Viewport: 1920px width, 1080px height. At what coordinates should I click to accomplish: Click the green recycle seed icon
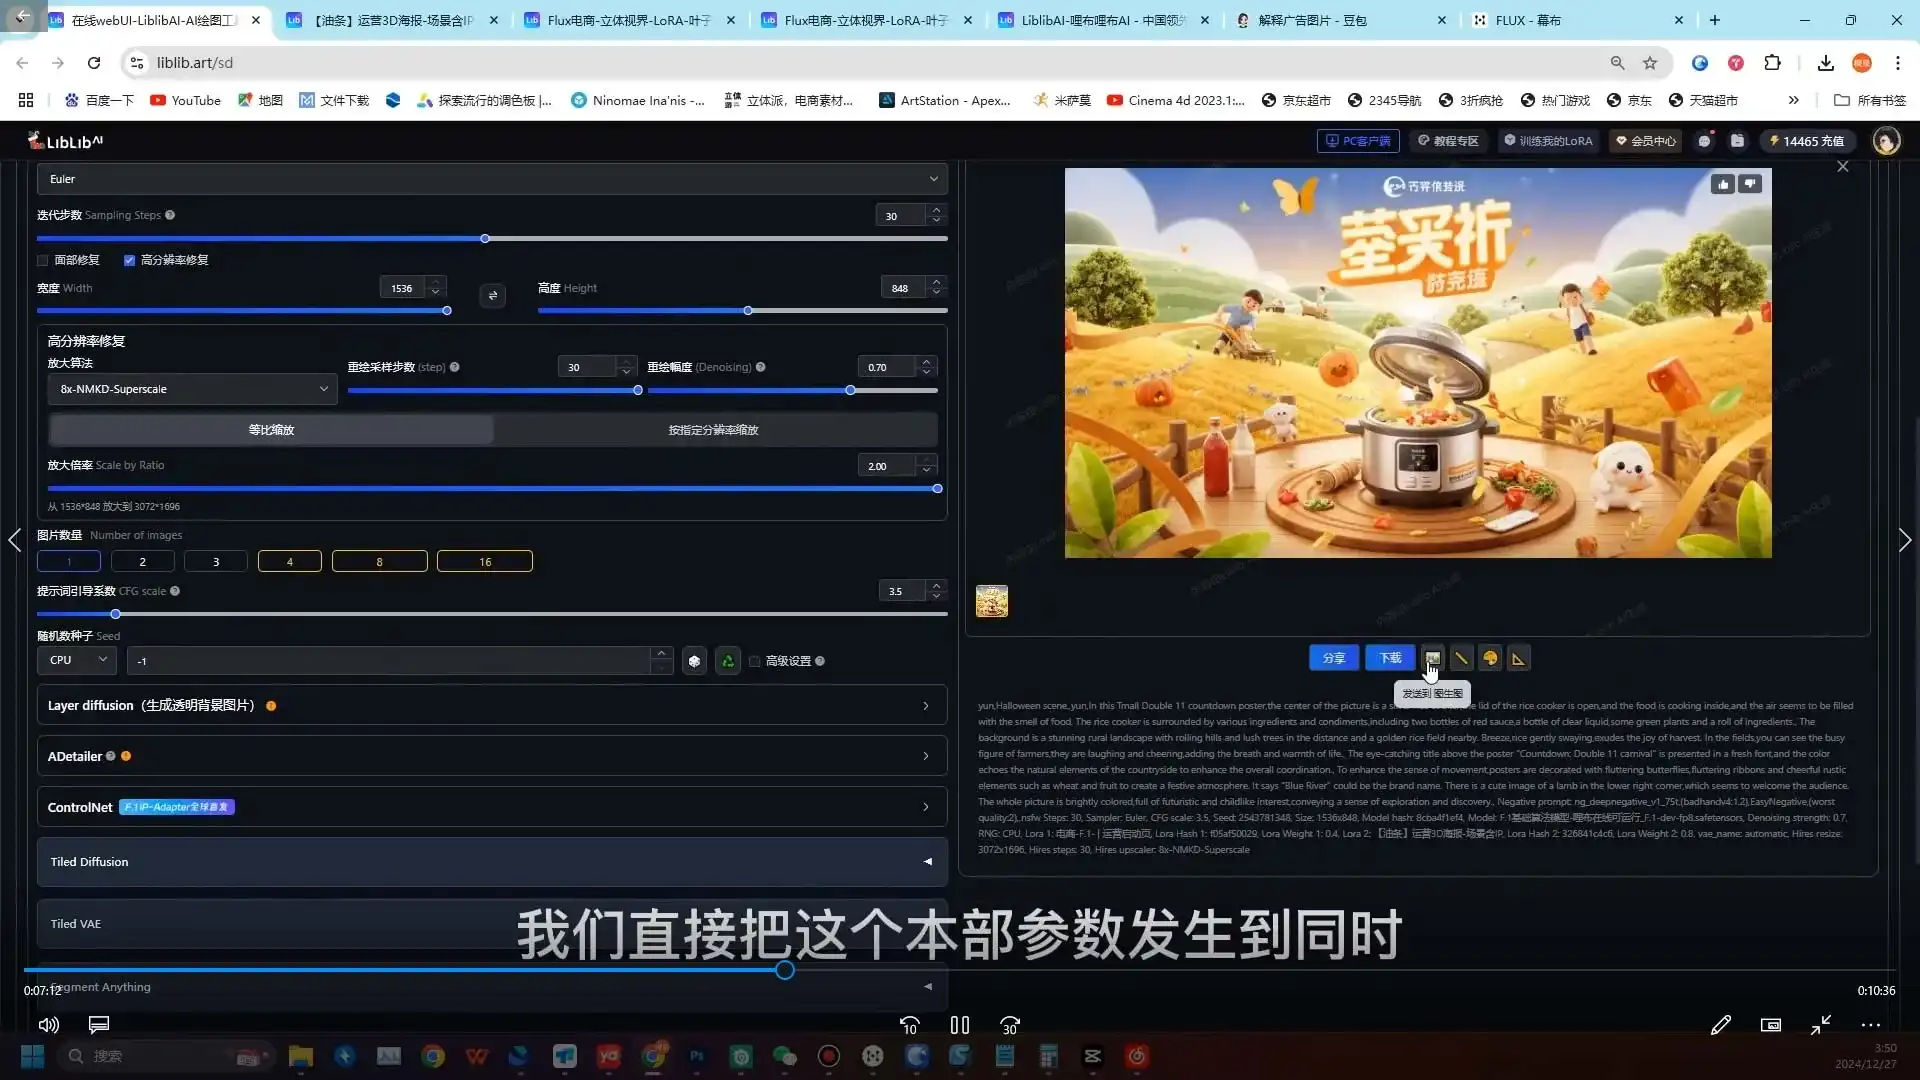[x=728, y=661]
